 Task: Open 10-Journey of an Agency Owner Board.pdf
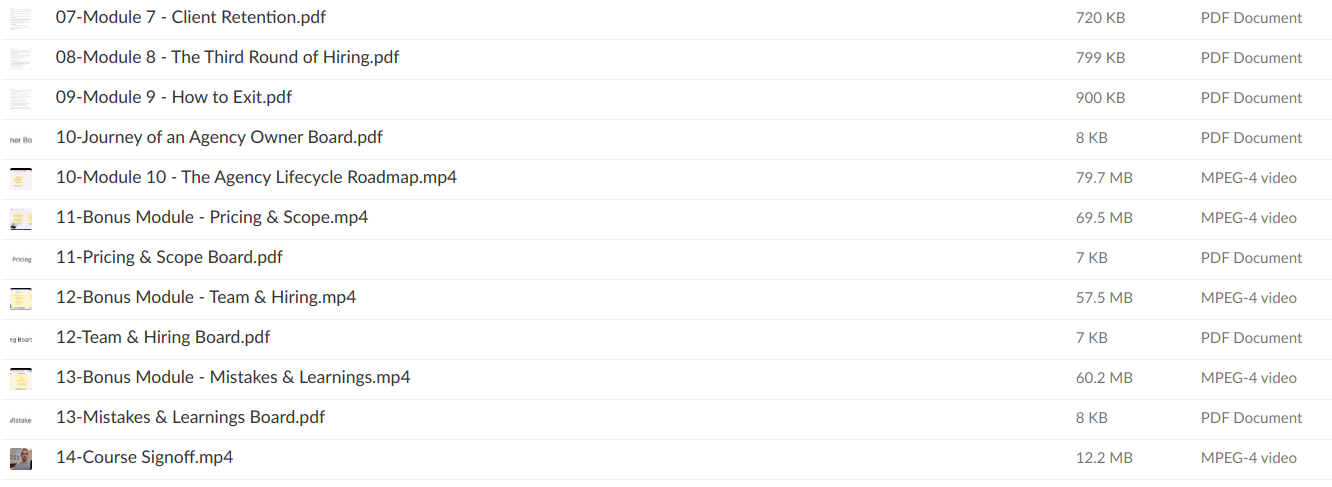click(219, 138)
